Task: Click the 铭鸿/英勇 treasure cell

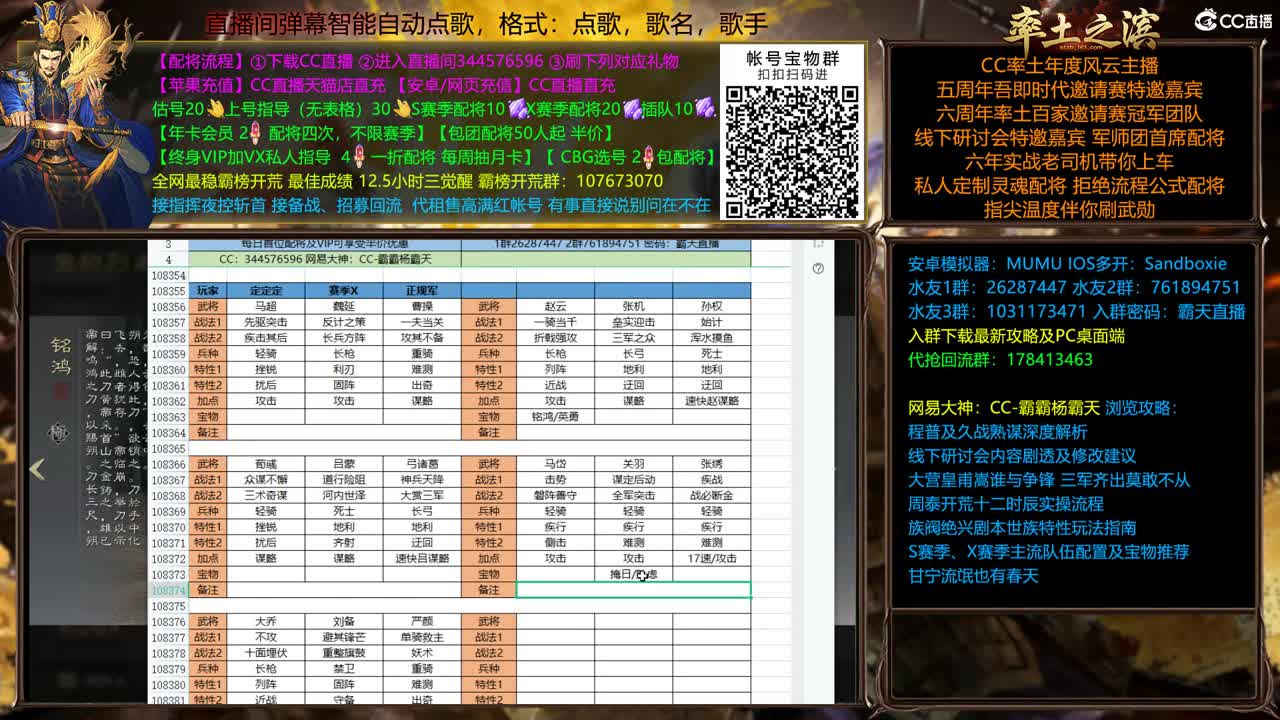Action: [x=556, y=416]
